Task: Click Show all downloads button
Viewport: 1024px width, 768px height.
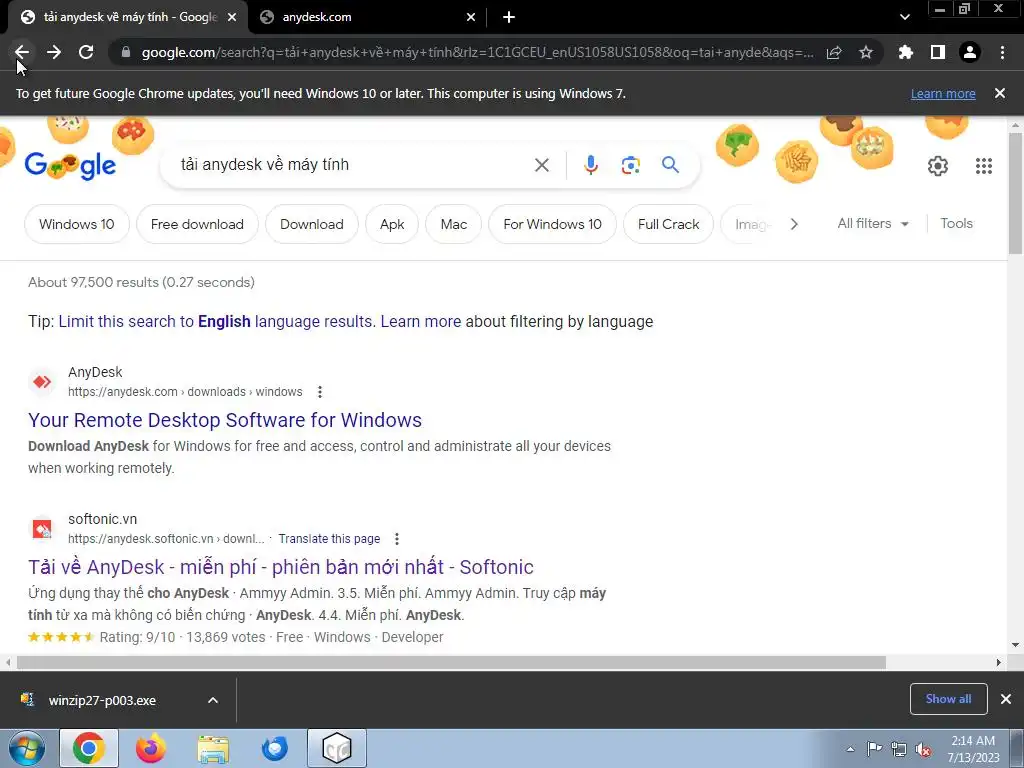Action: [x=948, y=699]
